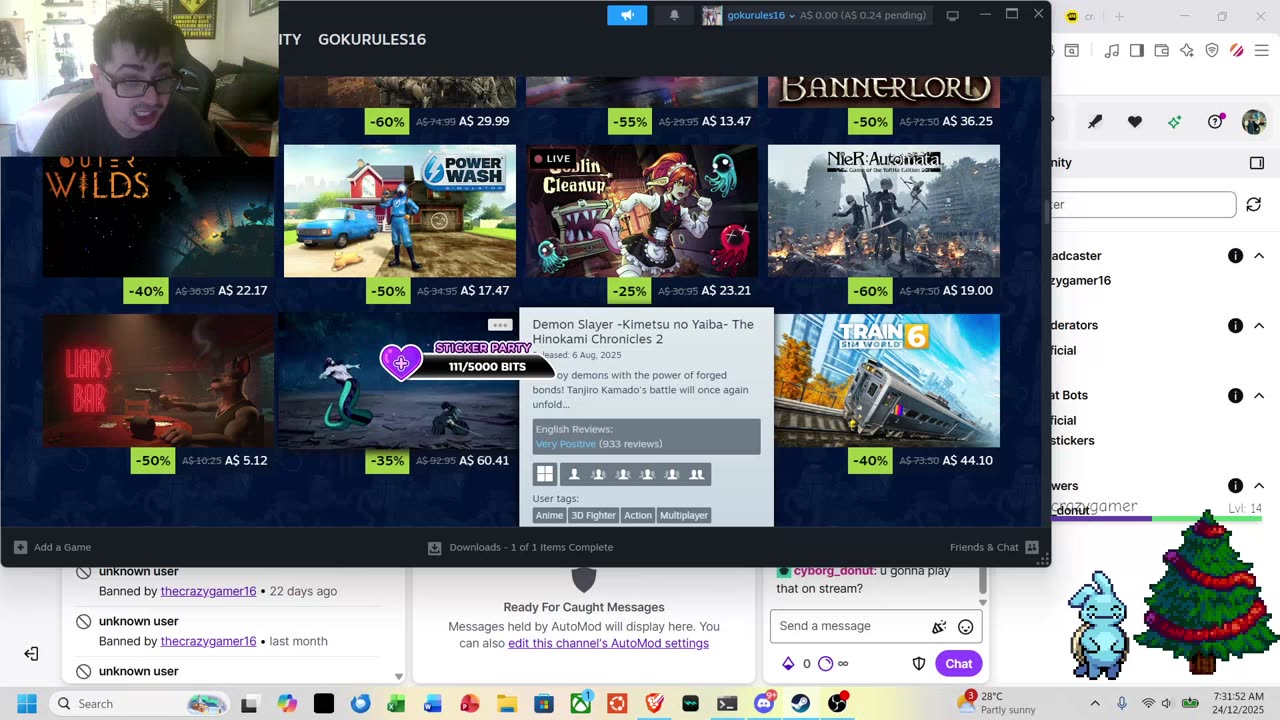
Task: Show info for Moderators section
Action: tap(1235, 325)
